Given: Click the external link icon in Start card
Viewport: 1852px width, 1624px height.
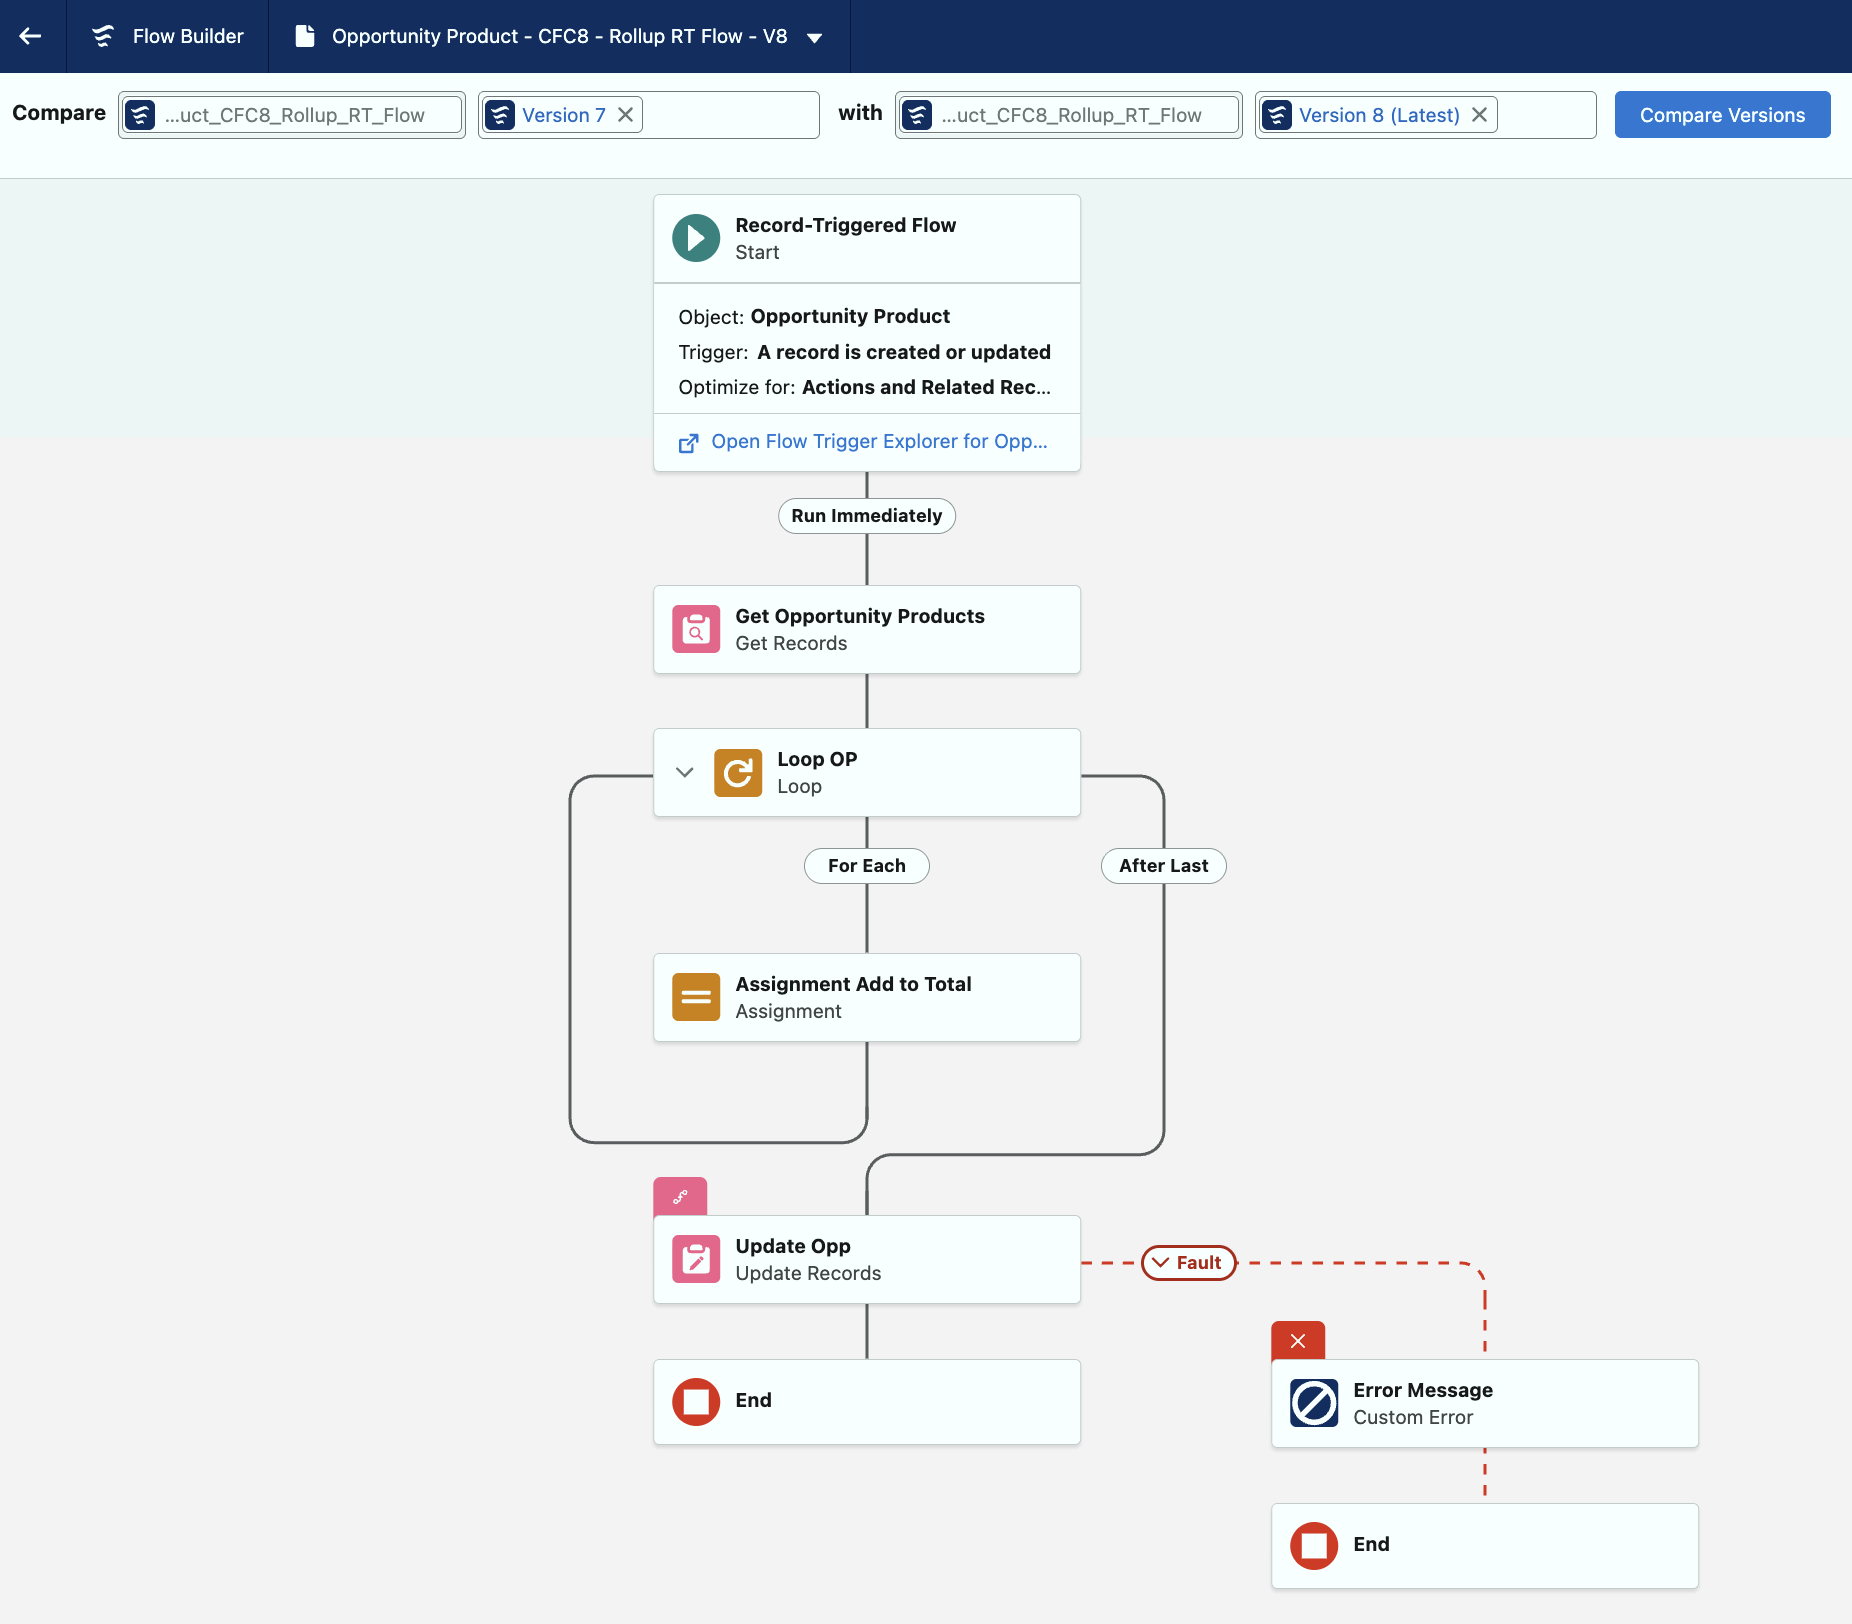Looking at the screenshot, I should [688, 443].
